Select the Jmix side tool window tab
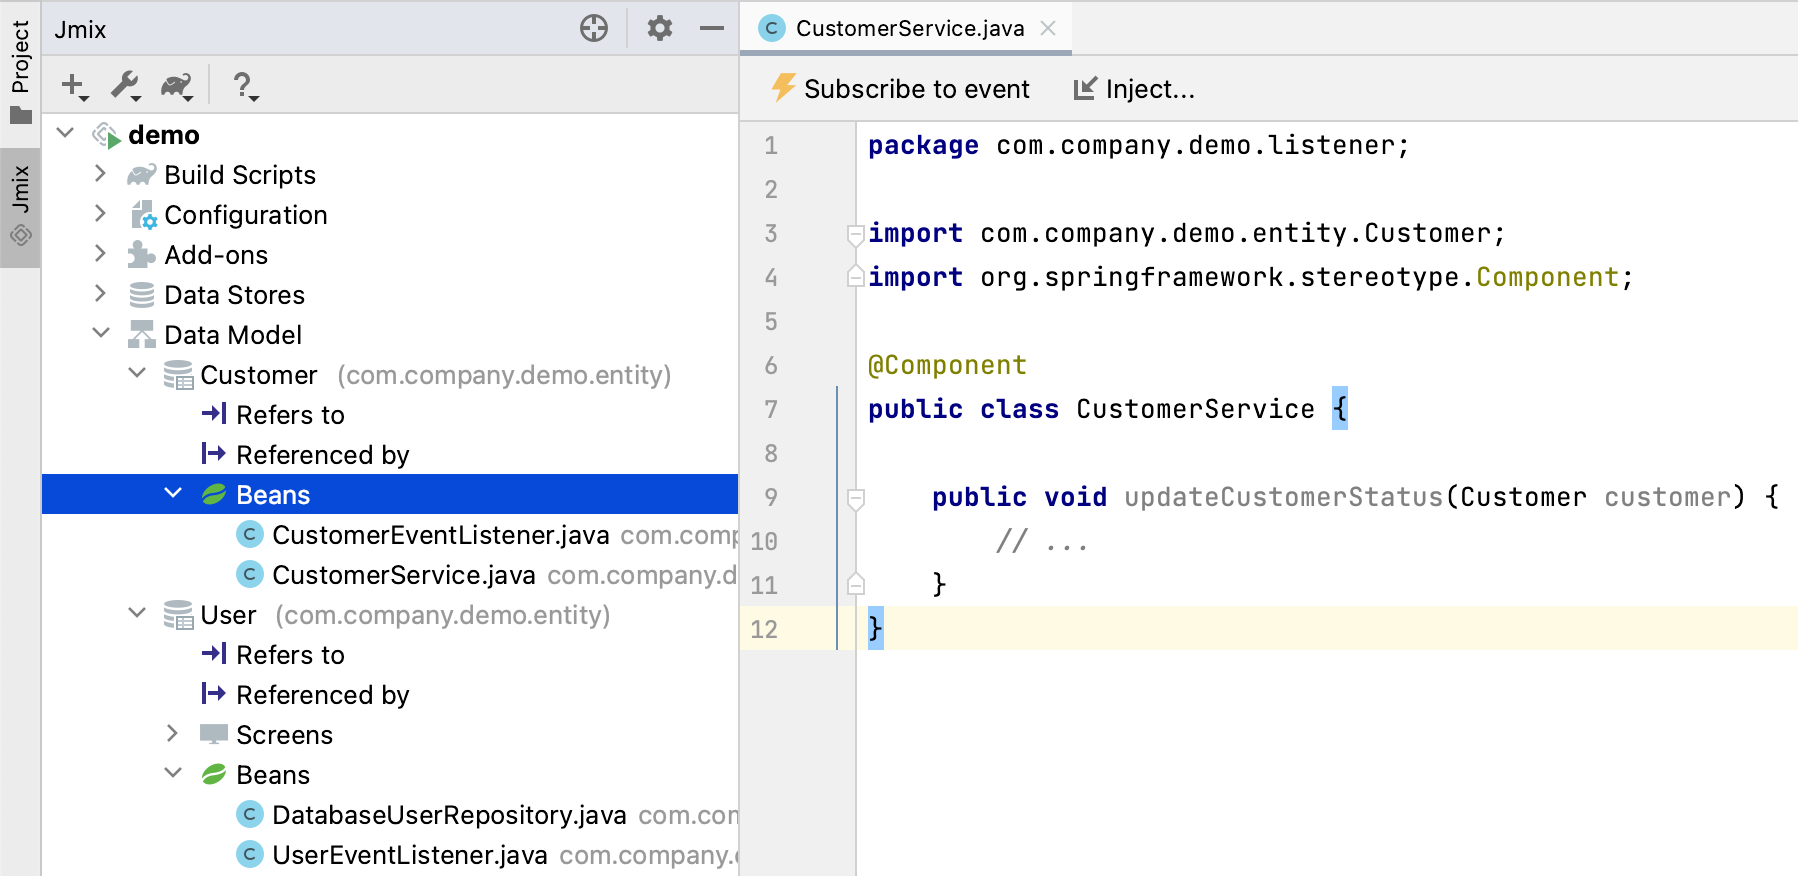 click(20, 207)
